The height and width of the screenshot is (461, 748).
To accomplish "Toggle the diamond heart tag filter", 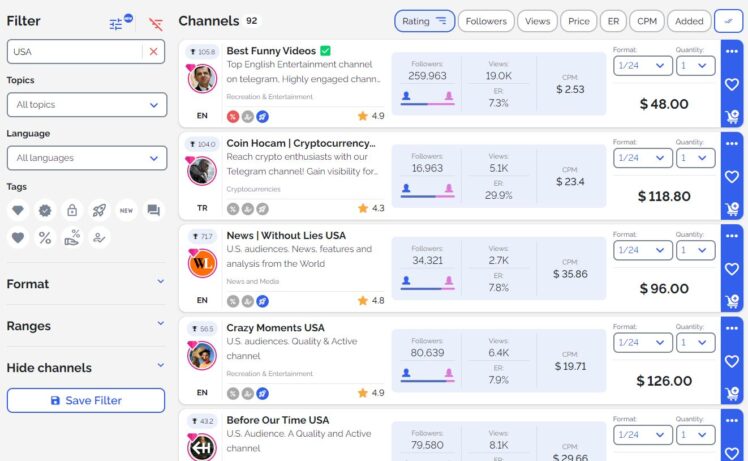I will click(18, 210).
